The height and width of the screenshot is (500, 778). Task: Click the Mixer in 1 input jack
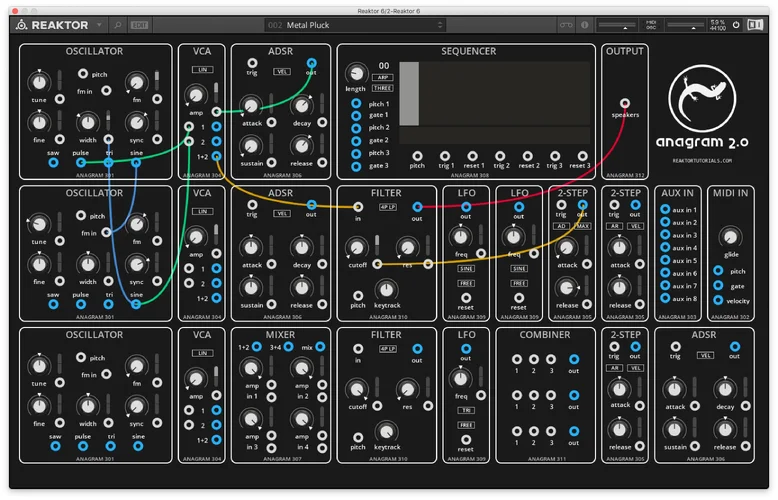[271, 397]
